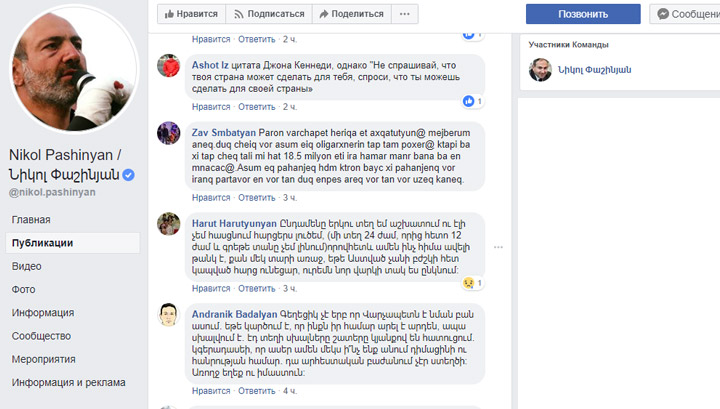
Task: Open options dots beside Harut Harutyunyan comment
Action: (x=498, y=247)
